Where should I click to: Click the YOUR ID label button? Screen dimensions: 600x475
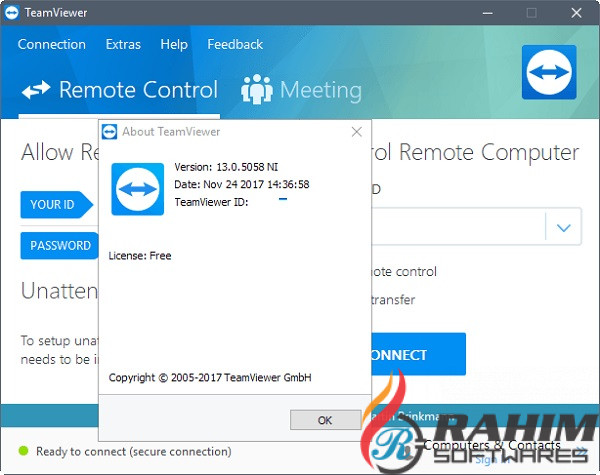click(56, 204)
